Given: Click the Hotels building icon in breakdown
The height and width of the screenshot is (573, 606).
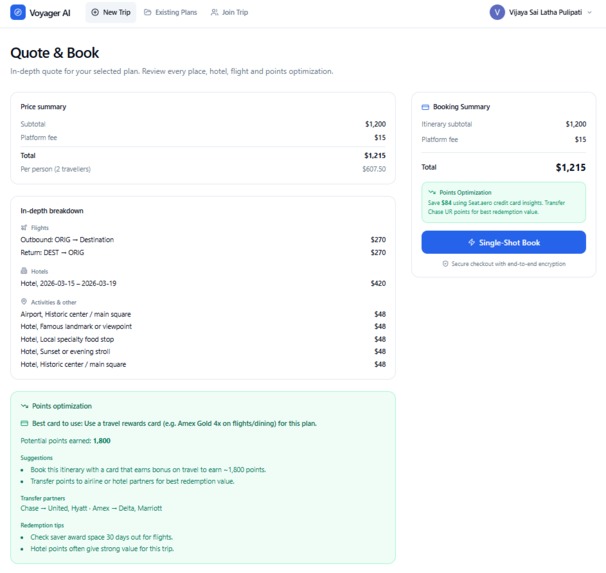Looking at the screenshot, I should click(x=24, y=271).
